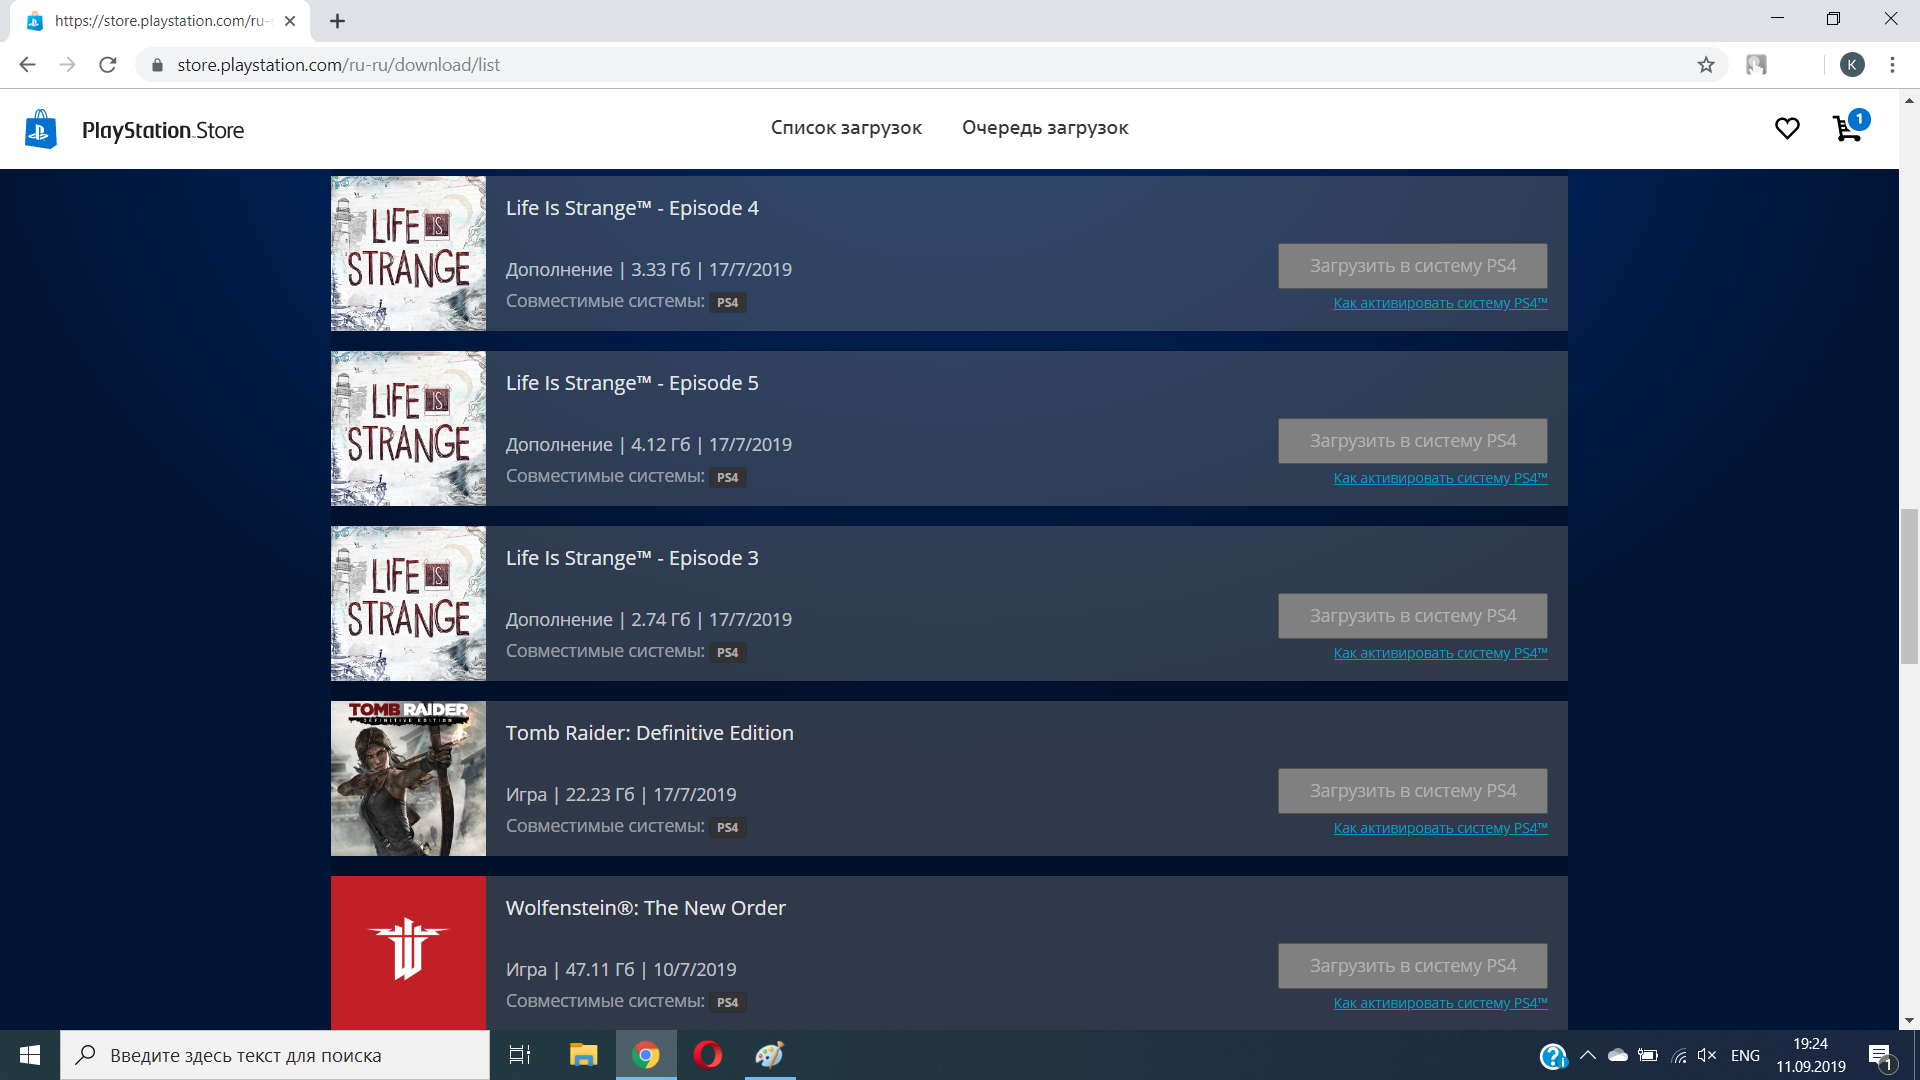Click Life Is Strange Episode 5 cover thumbnail
The width and height of the screenshot is (1920, 1080).
point(408,428)
